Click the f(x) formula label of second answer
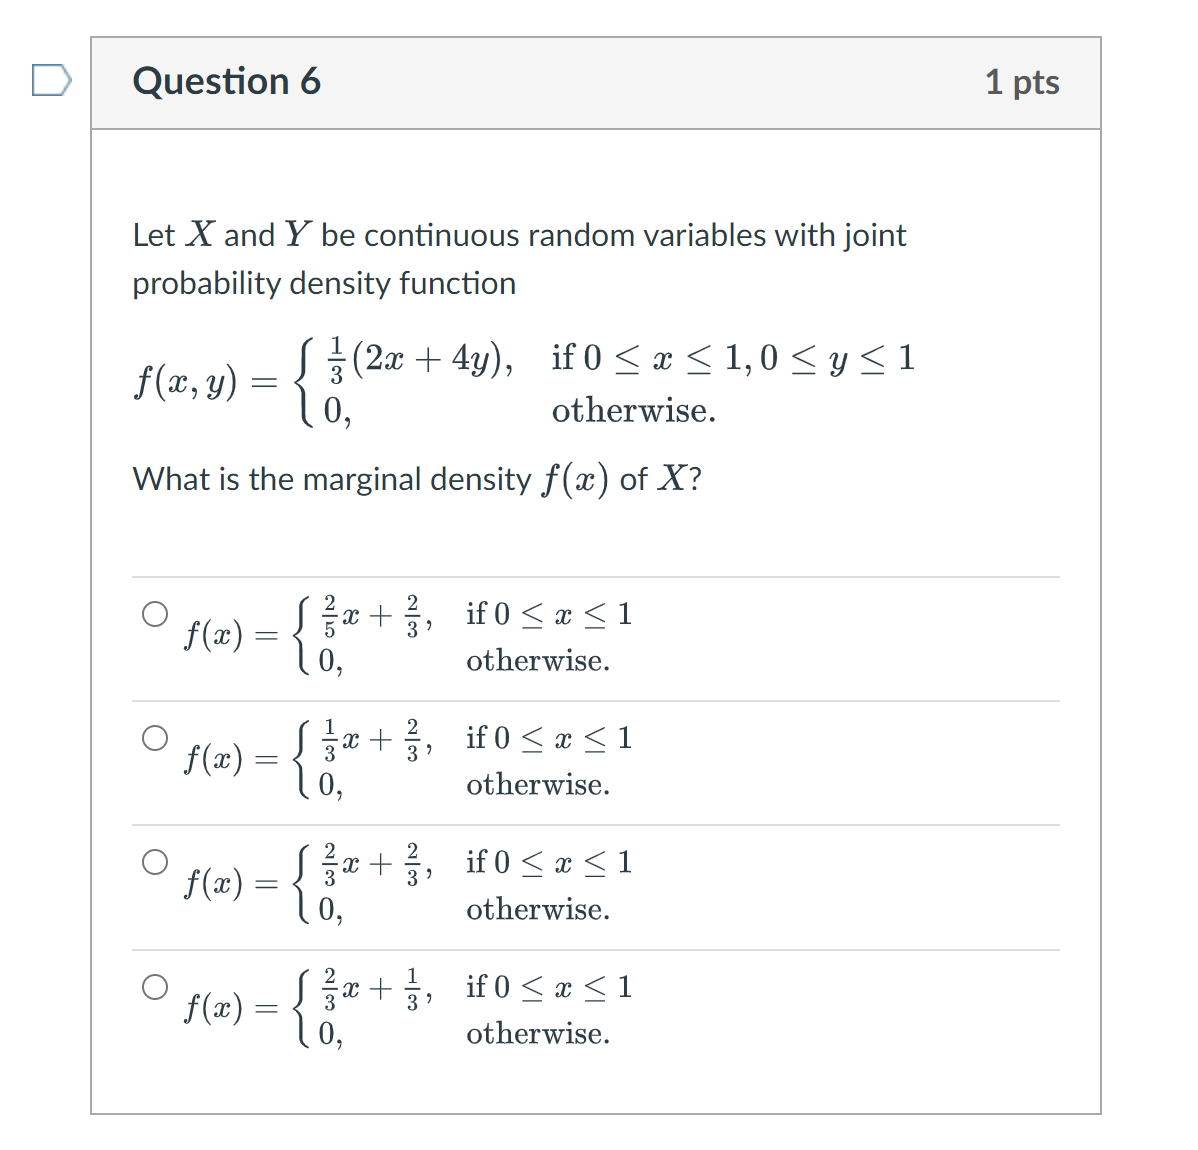The width and height of the screenshot is (1198, 1150). [213, 759]
